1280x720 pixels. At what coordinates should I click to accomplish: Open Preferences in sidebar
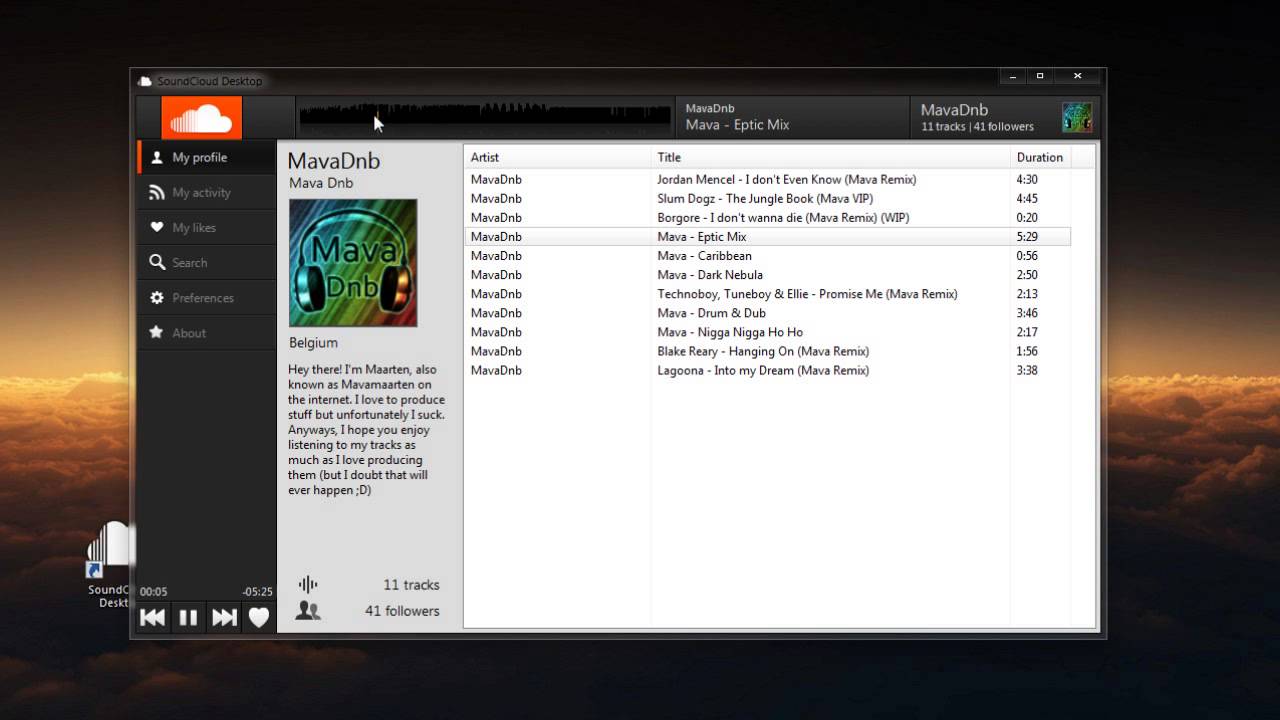tap(206, 297)
